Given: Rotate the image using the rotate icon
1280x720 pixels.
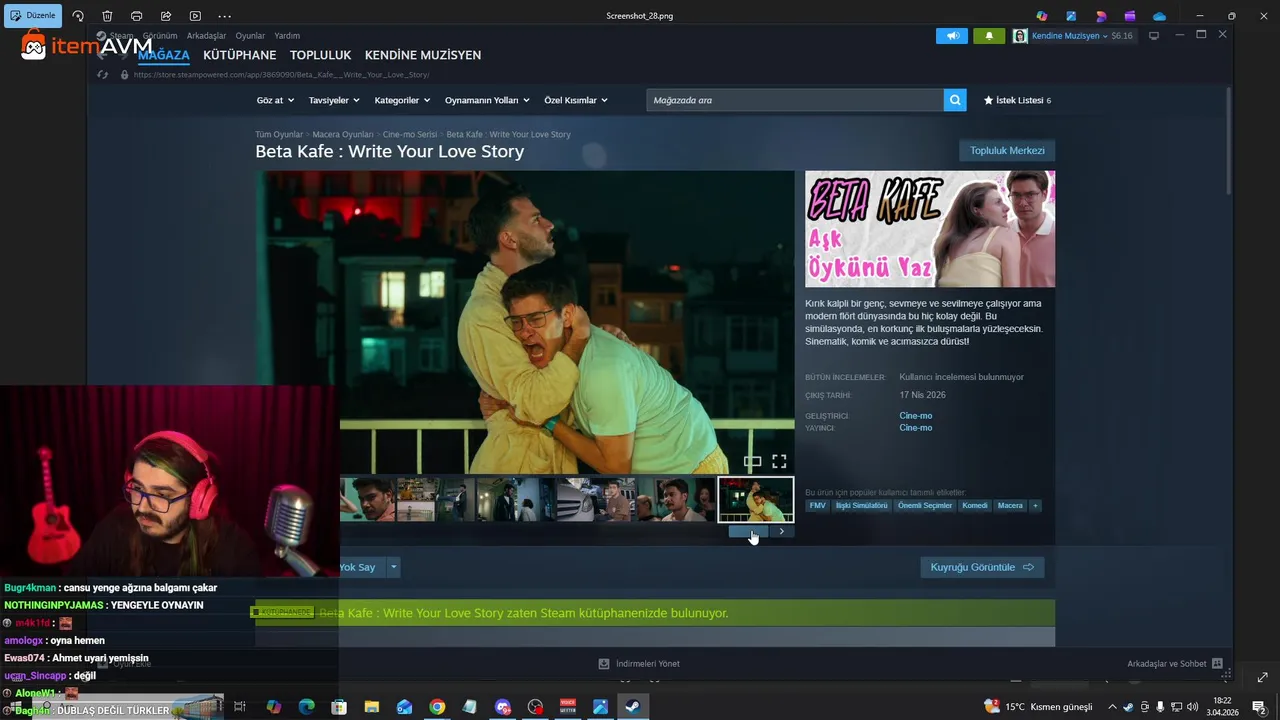Looking at the screenshot, I should pos(78,16).
